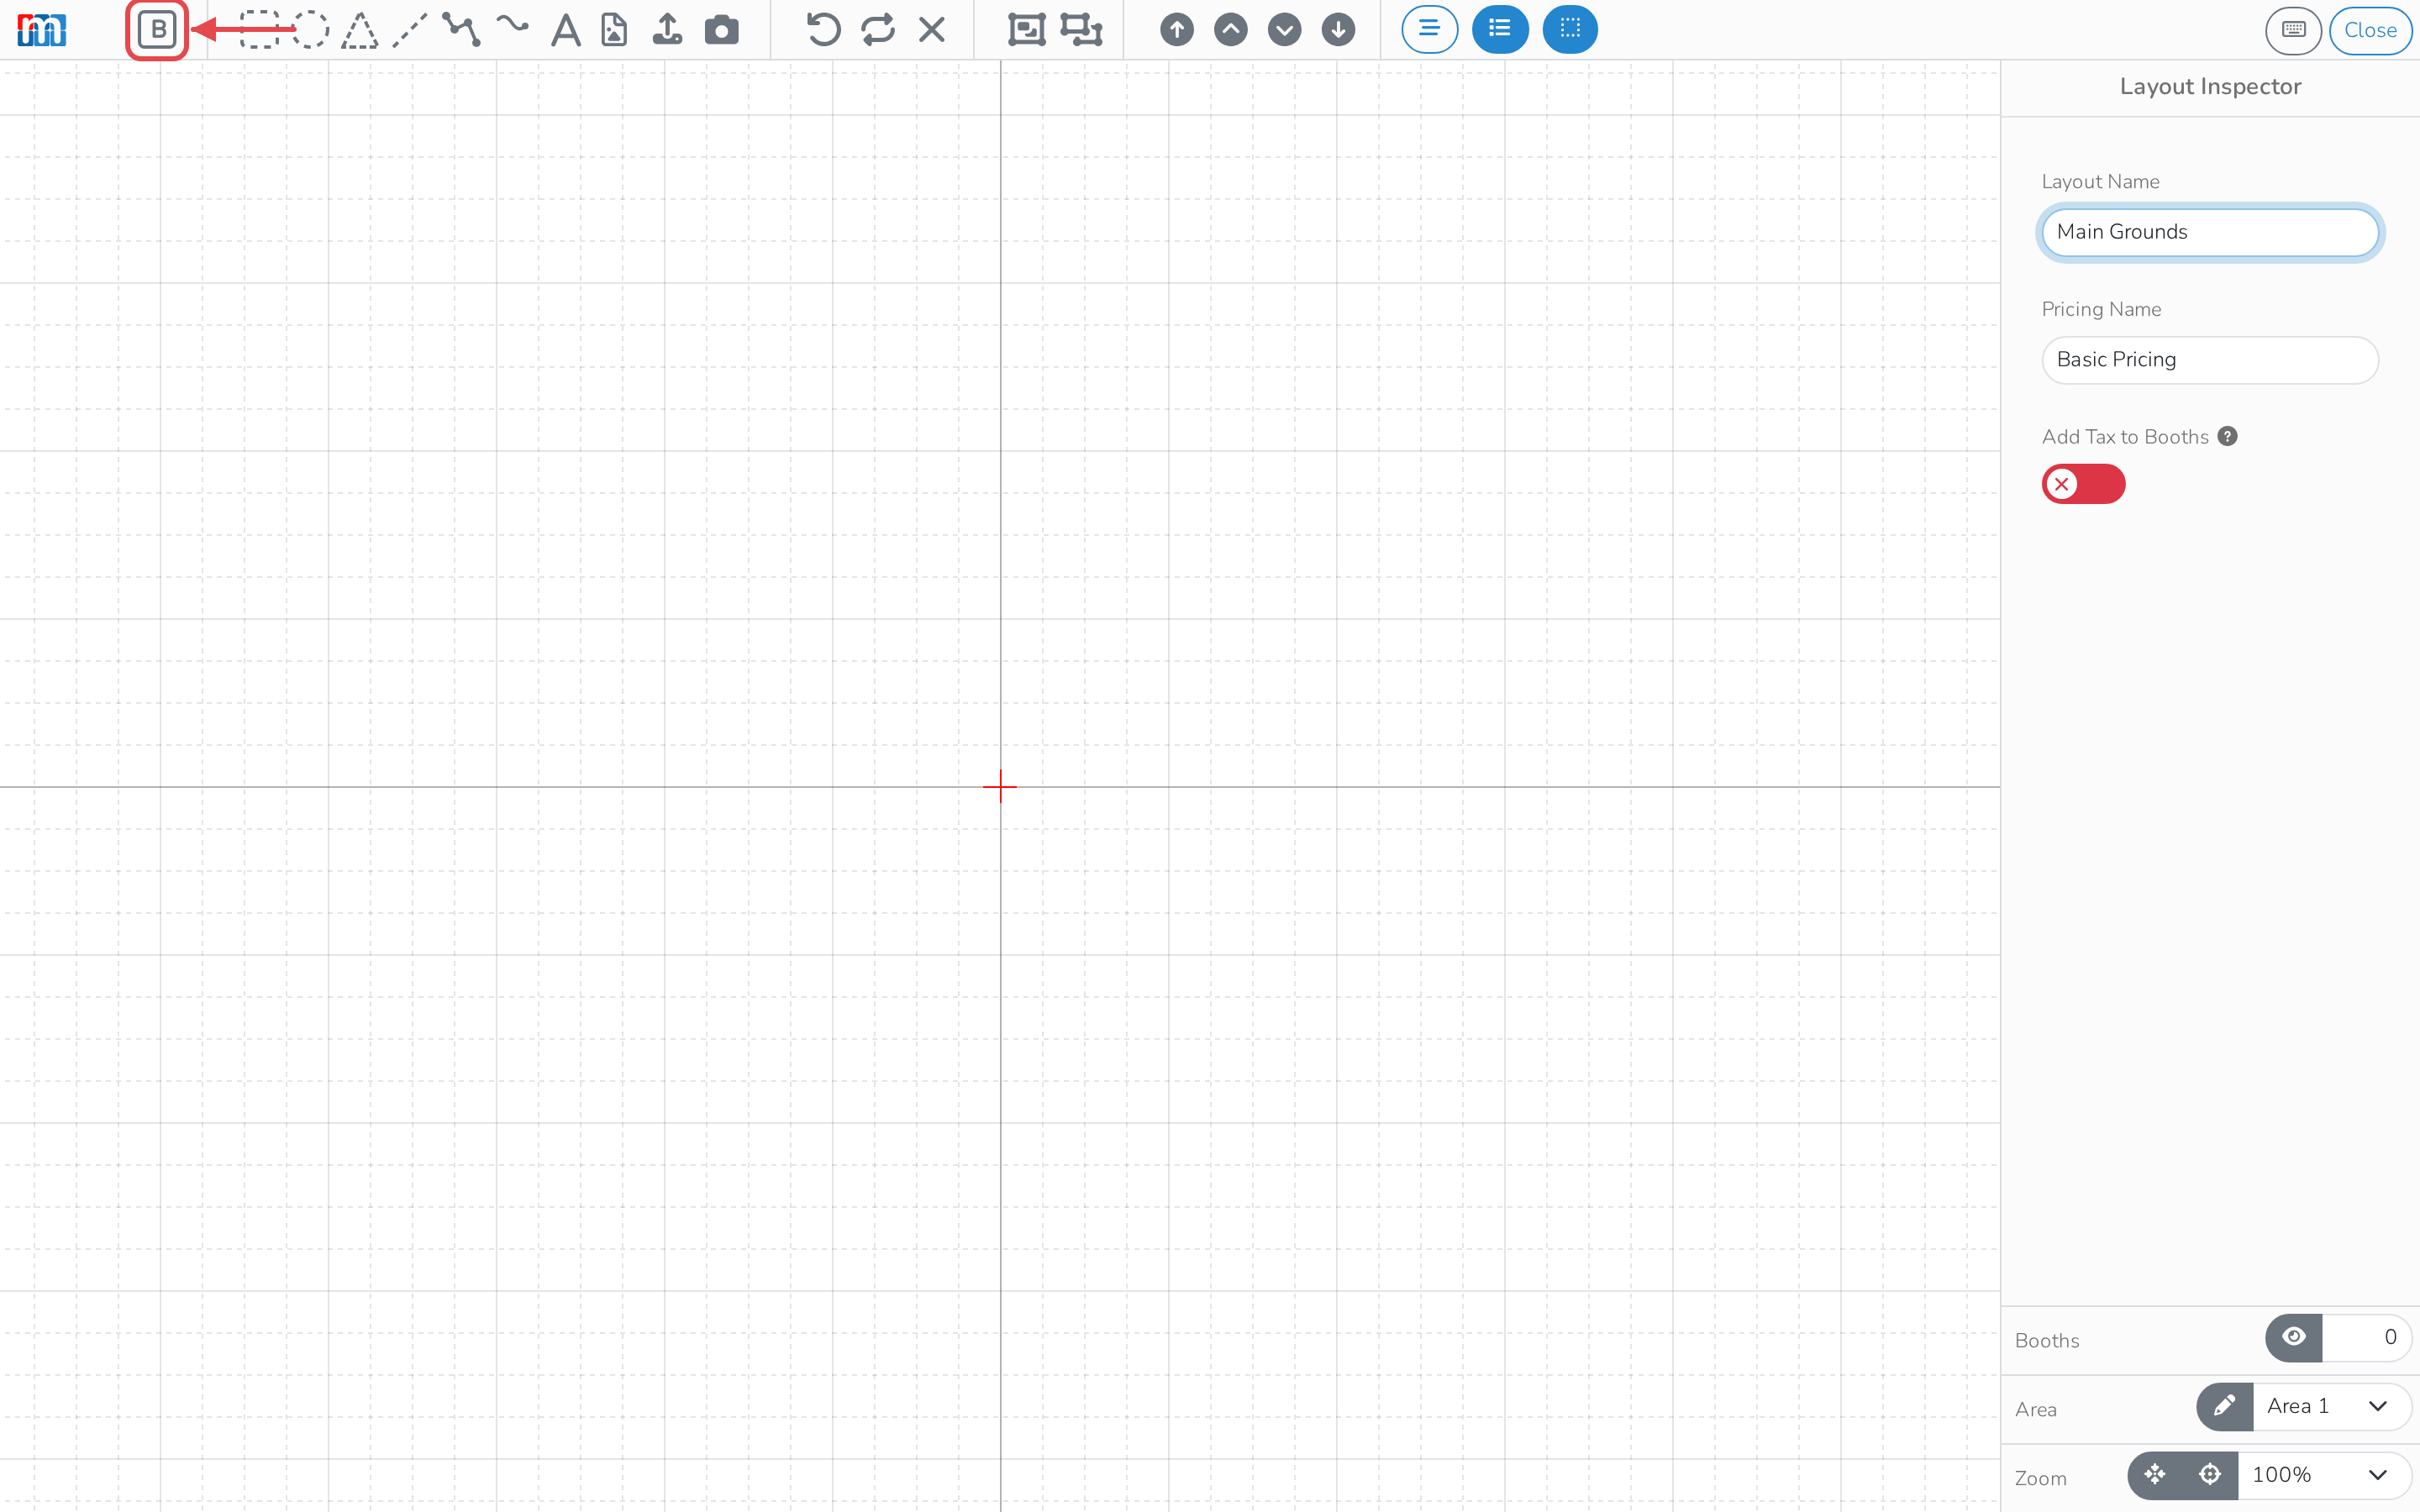Click the Booths count field
The width and height of the screenshot is (2420, 1512).
point(2367,1338)
